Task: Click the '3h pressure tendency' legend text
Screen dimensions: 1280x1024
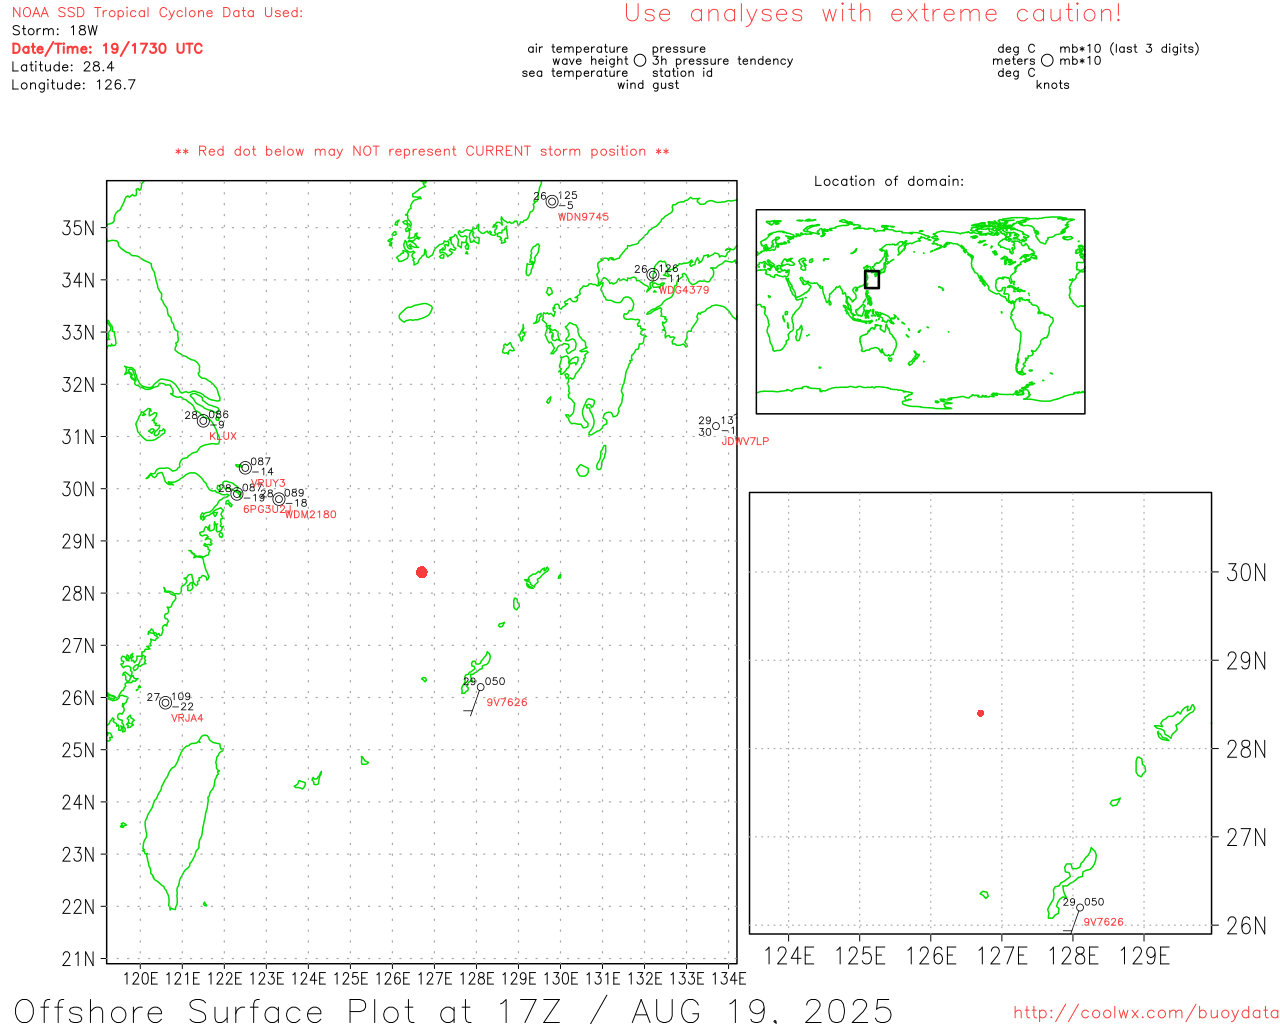Action: (723, 61)
